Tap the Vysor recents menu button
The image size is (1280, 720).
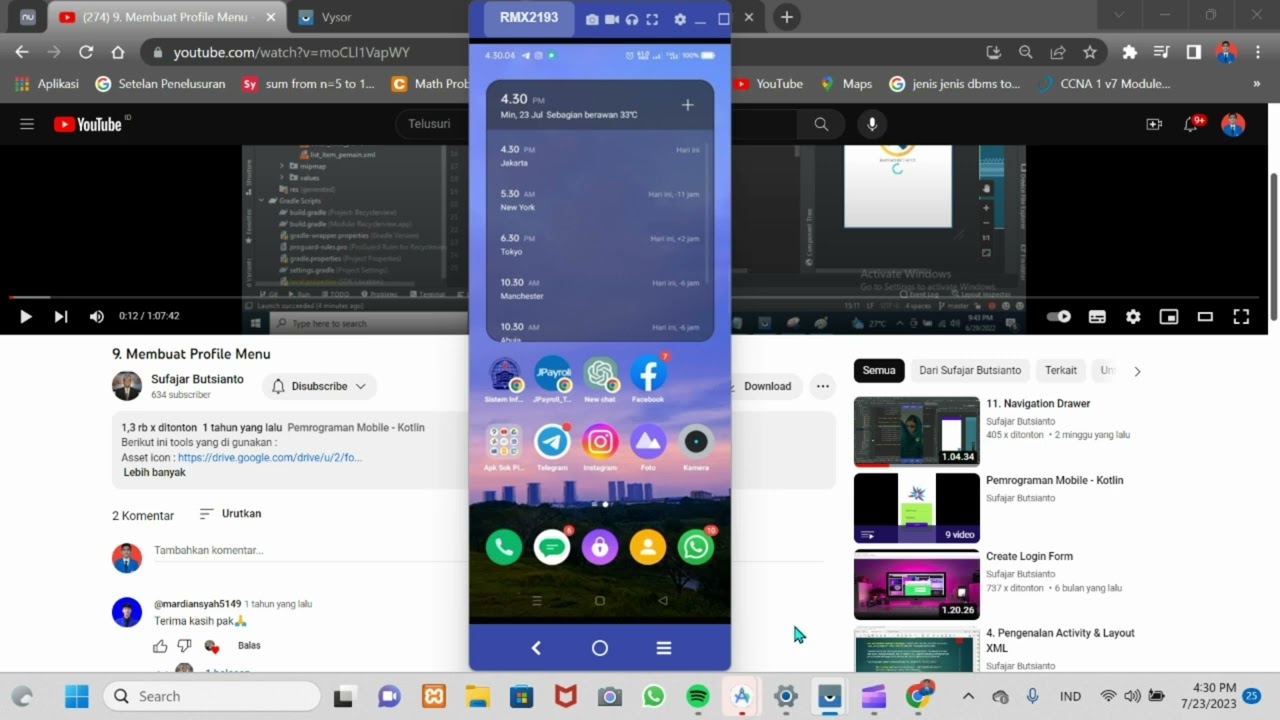pyautogui.click(x=663, y=648)
